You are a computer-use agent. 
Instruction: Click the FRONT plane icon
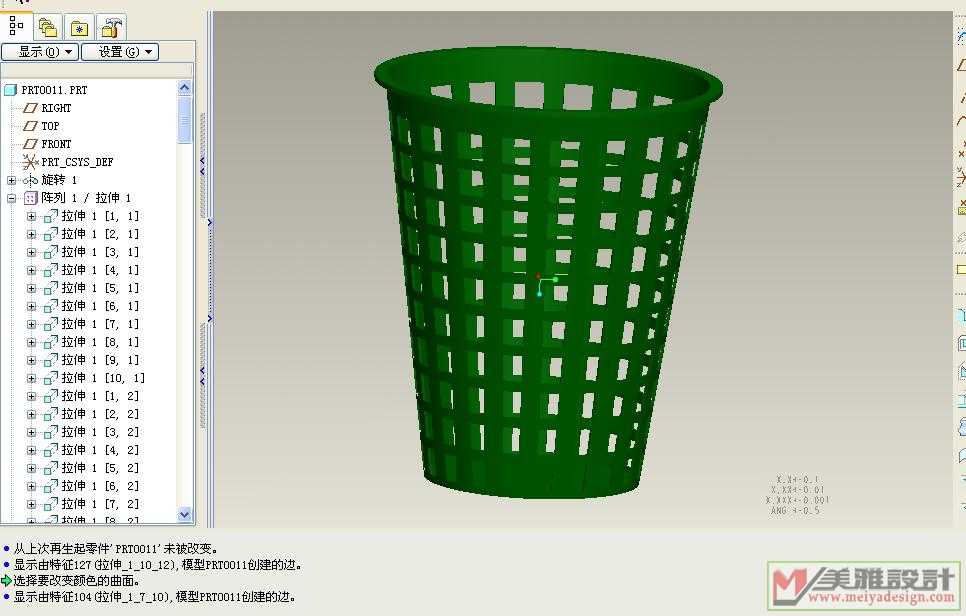click(30, 144)
